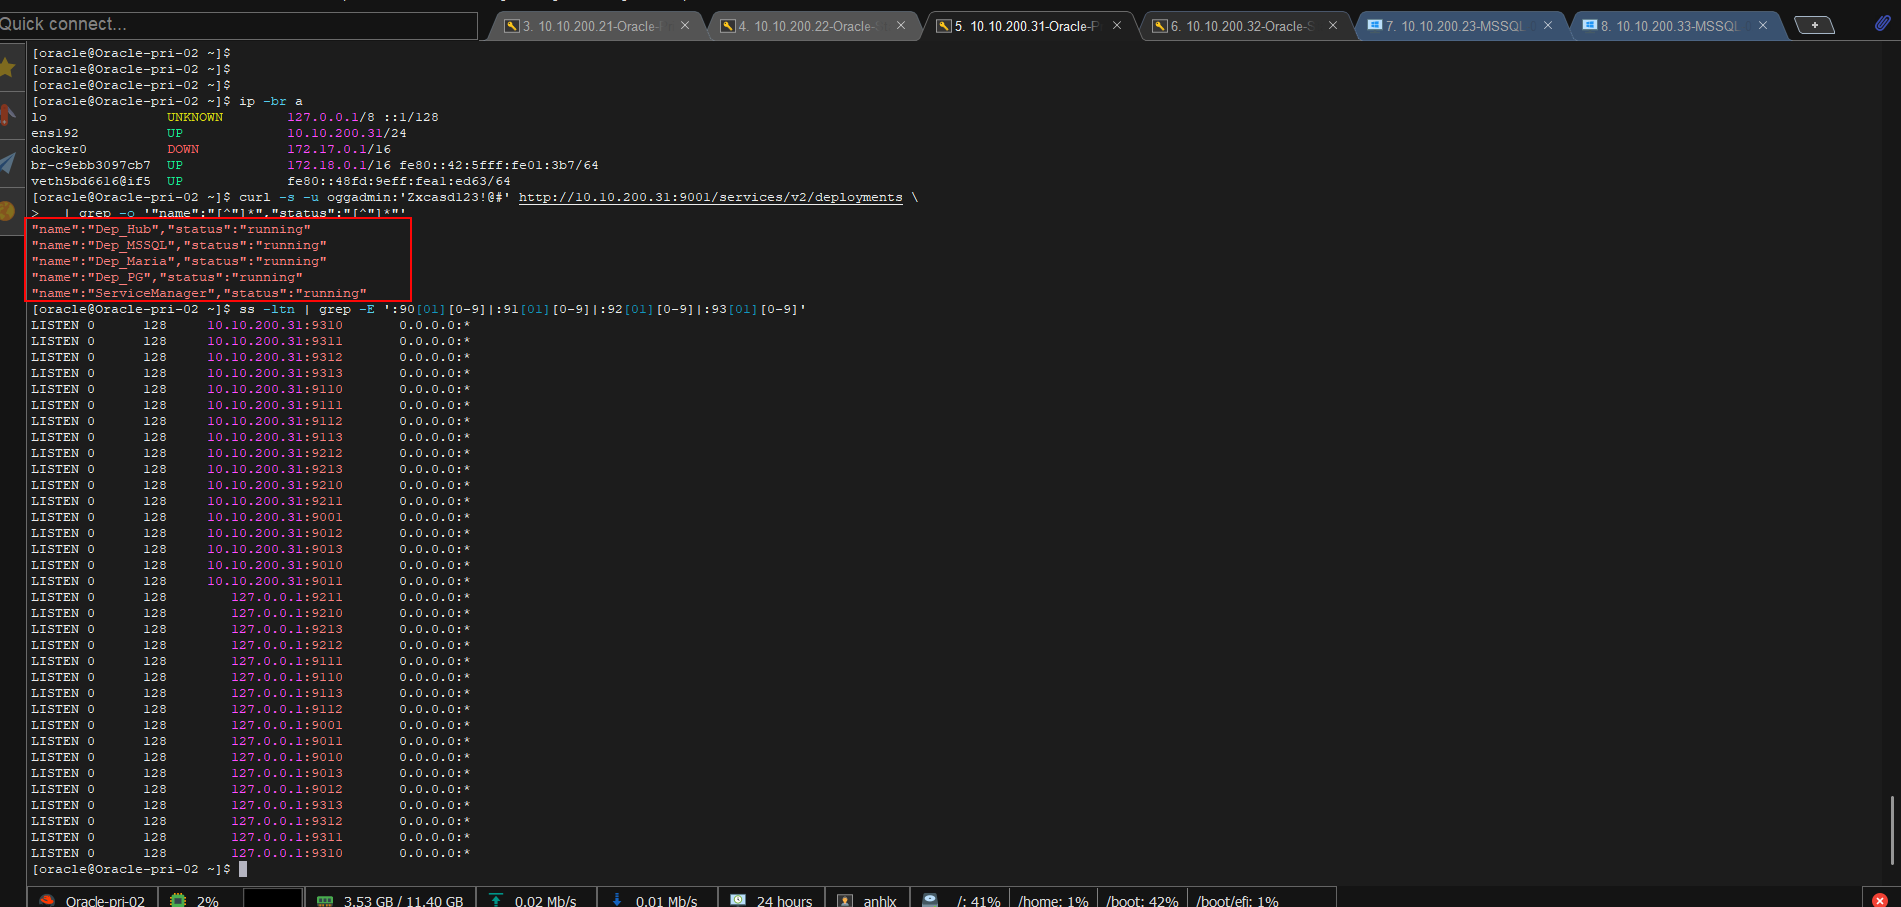
Task: Click the veth5bd6616@if5 interface line
Action: tap(271, 181)
